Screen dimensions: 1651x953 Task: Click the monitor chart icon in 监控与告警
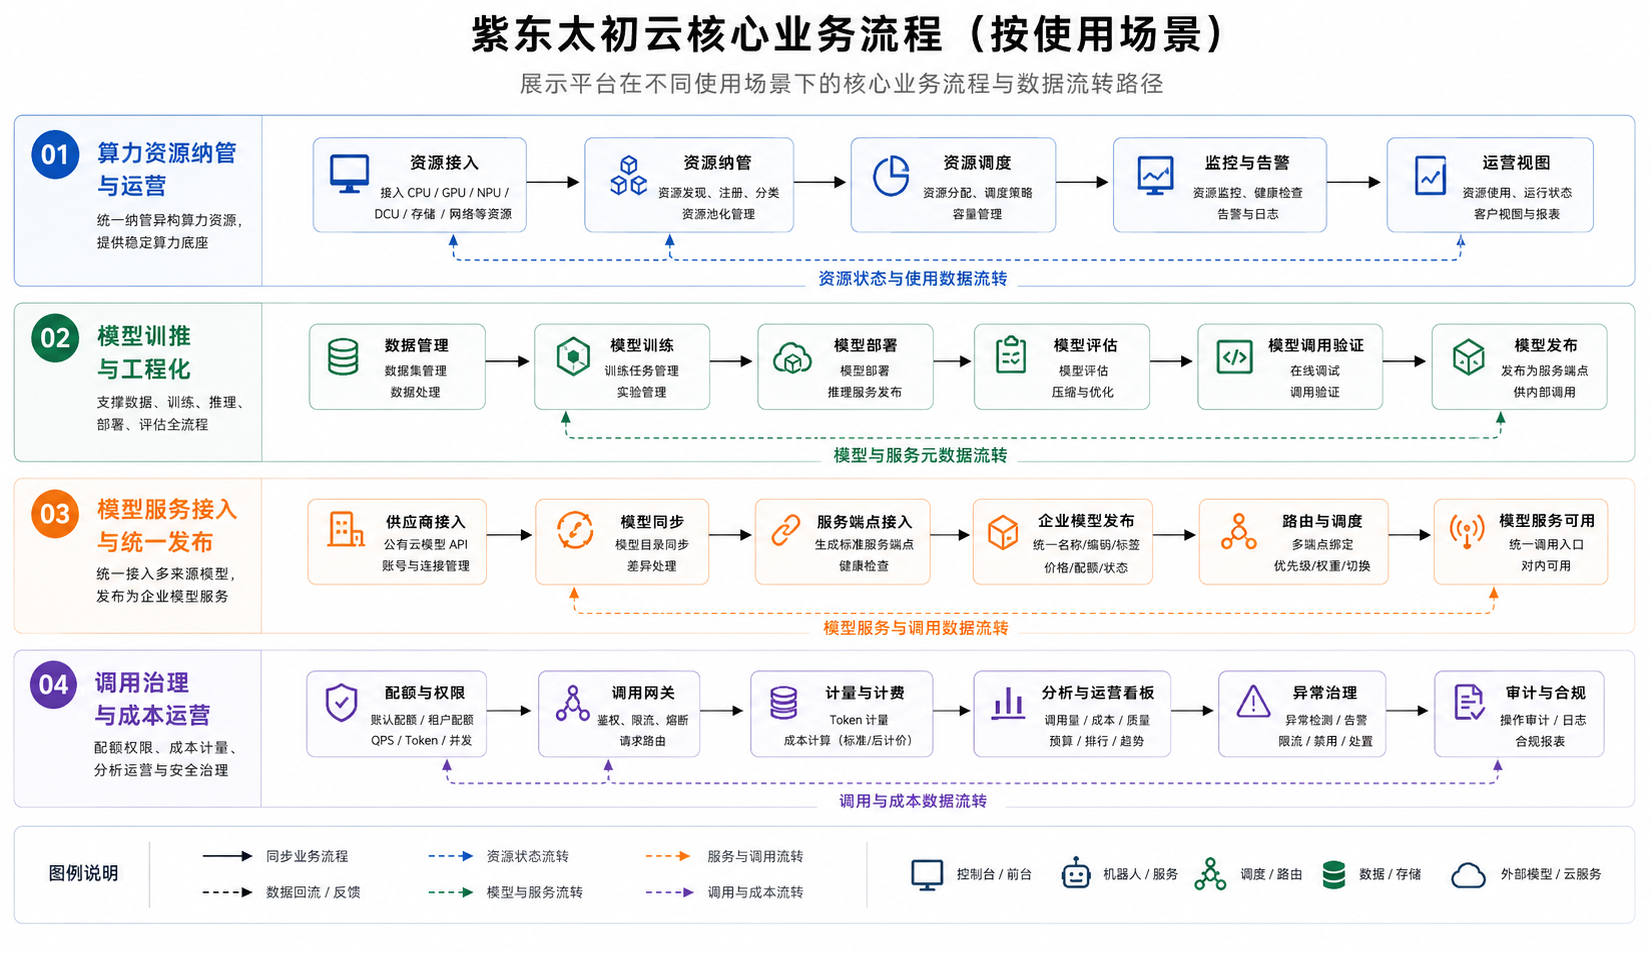point(1155,175)
